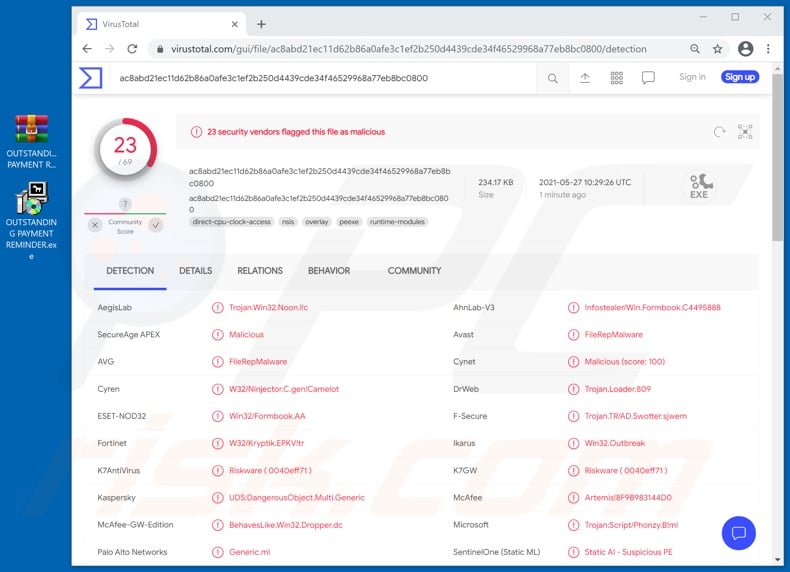Click the browser back arrow
790x572 pixels.
87,49
